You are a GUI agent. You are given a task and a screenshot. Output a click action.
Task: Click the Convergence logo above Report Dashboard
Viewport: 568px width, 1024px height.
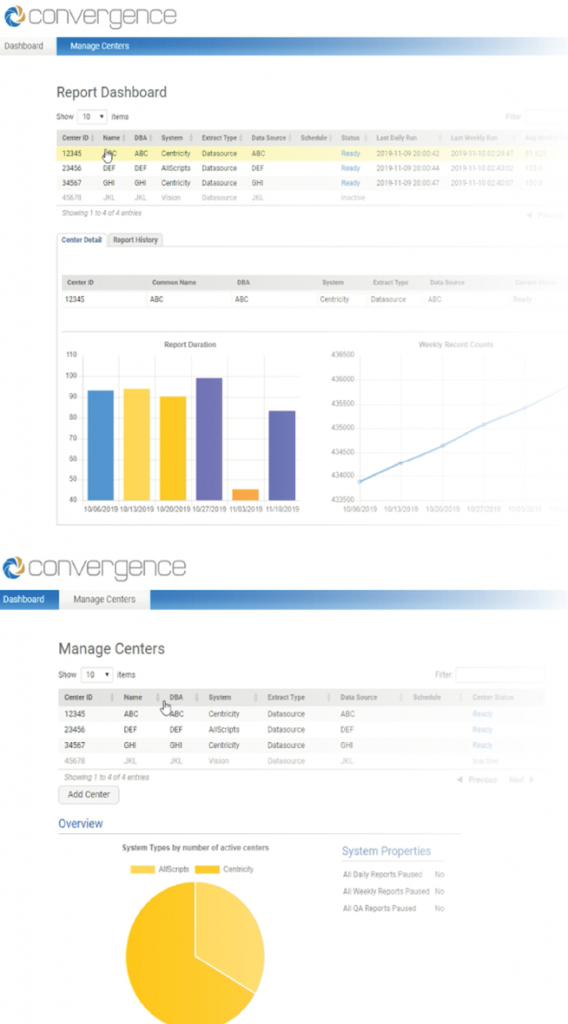[x=89, y=16]
